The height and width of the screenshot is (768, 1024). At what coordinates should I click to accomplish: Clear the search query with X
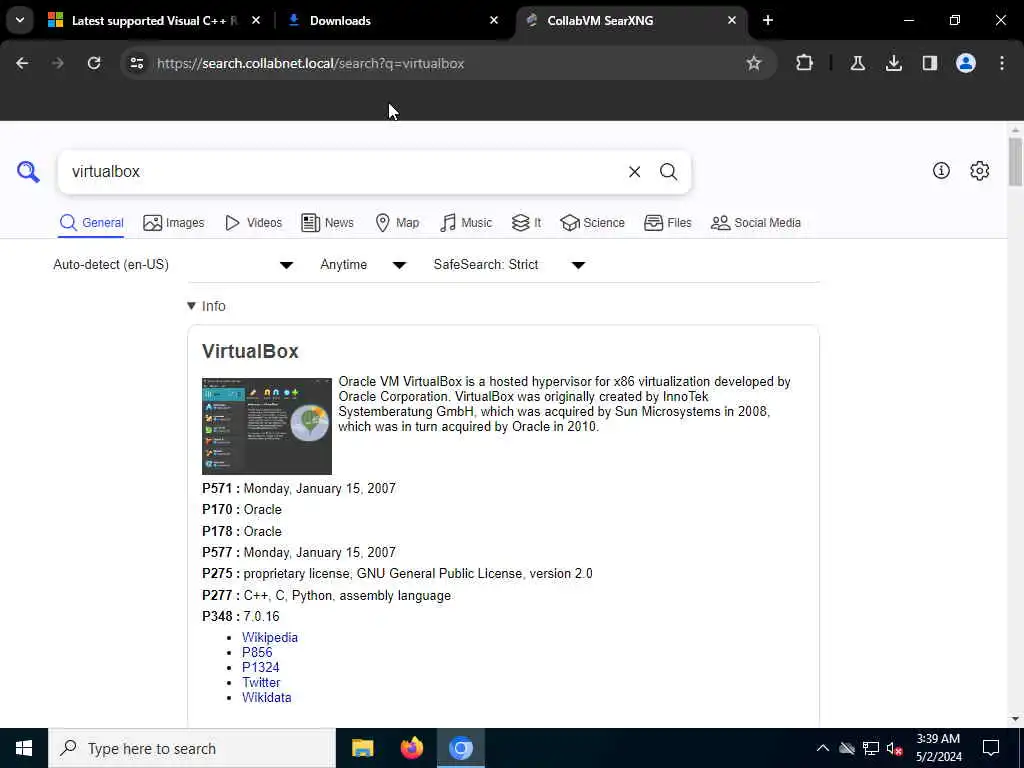point(634,172)
